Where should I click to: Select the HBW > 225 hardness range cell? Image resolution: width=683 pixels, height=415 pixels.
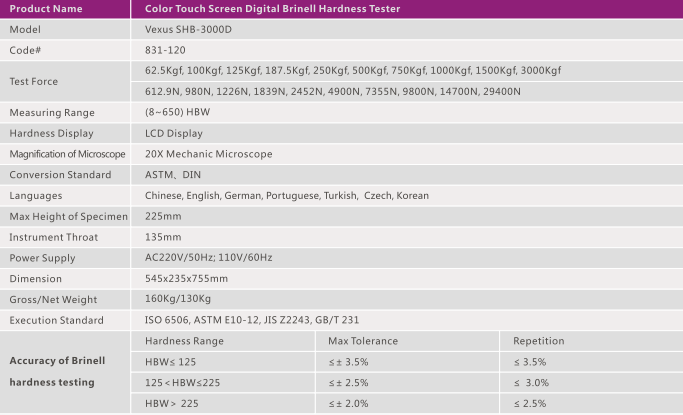[x=174, y=403]
